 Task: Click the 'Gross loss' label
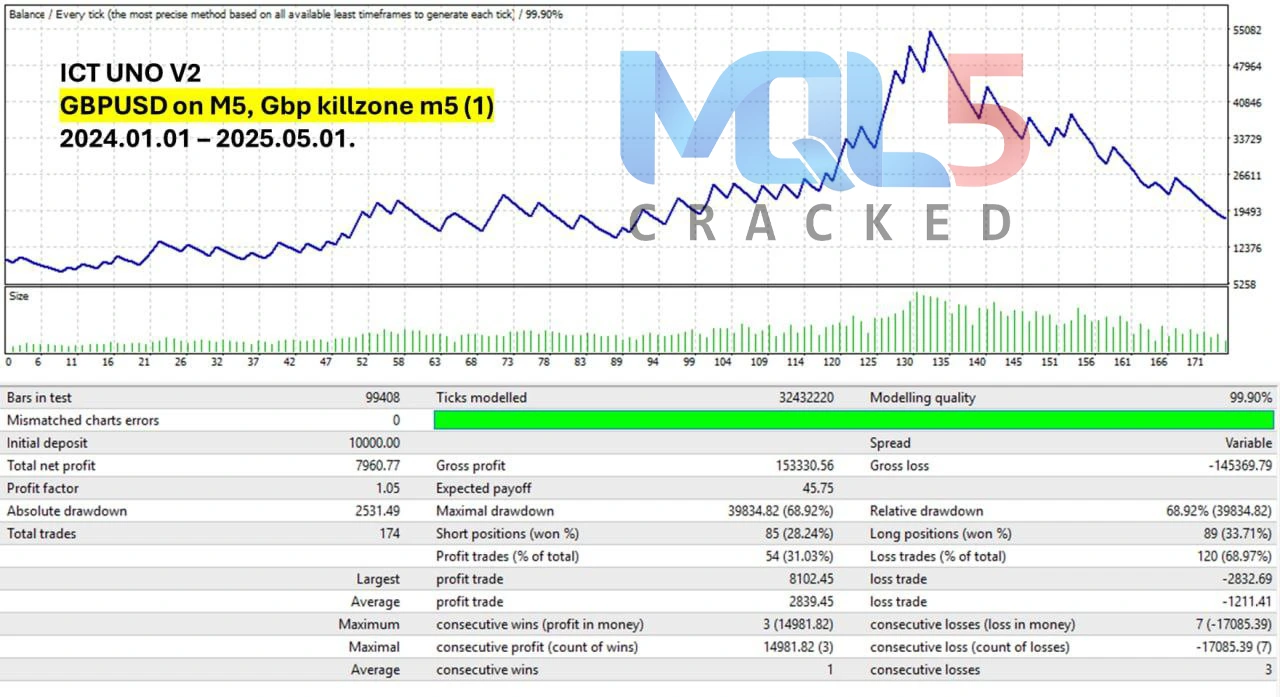[899, 465]
